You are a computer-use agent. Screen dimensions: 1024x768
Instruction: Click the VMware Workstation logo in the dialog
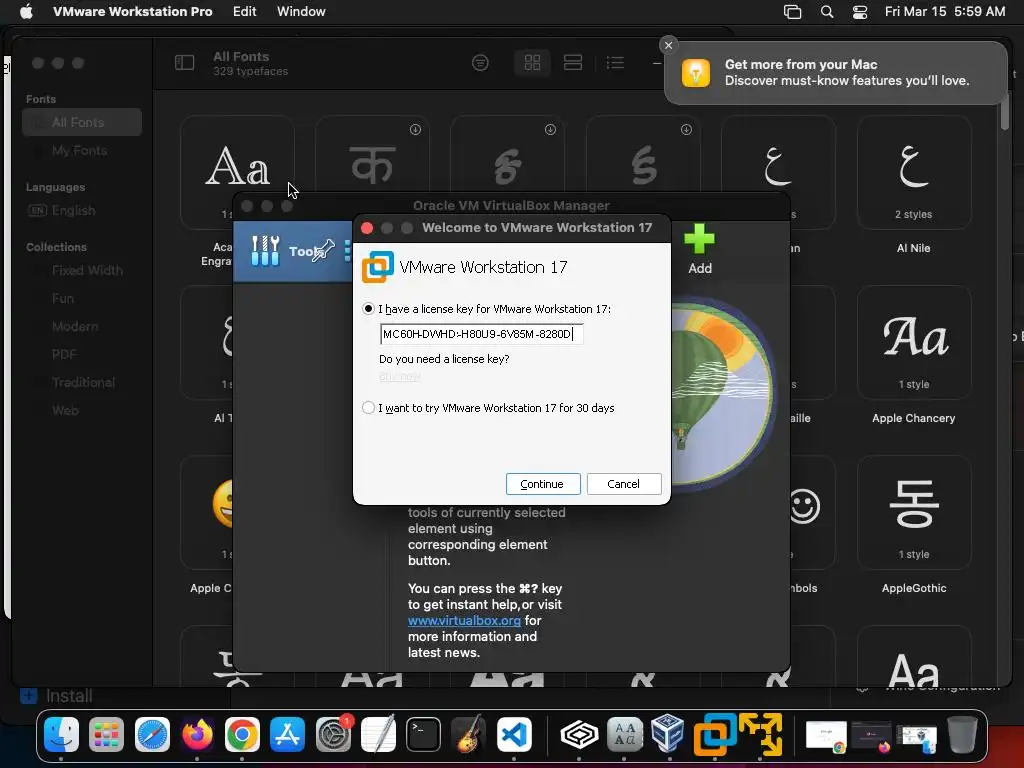(x=377, y=267)
